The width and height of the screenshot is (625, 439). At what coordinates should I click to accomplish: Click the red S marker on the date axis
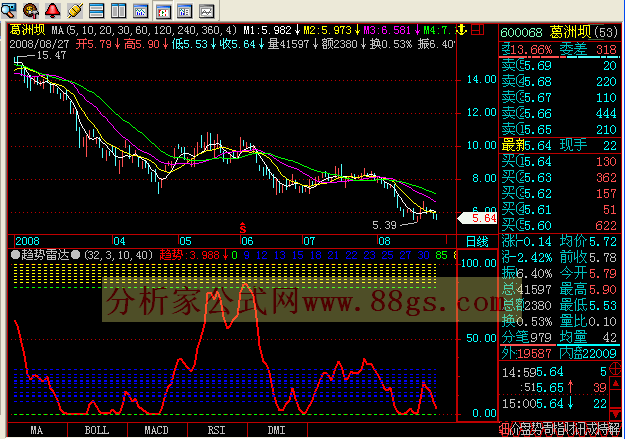pos(243,228)
